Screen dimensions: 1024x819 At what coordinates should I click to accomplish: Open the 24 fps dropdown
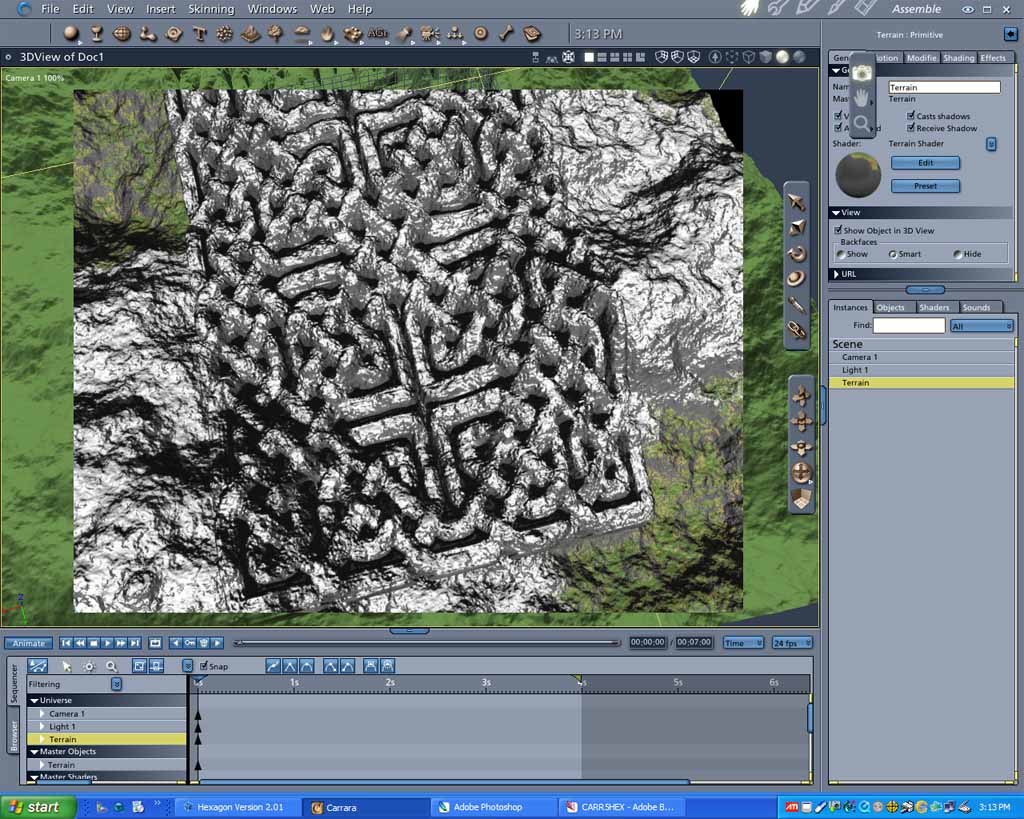click(792, 643)
